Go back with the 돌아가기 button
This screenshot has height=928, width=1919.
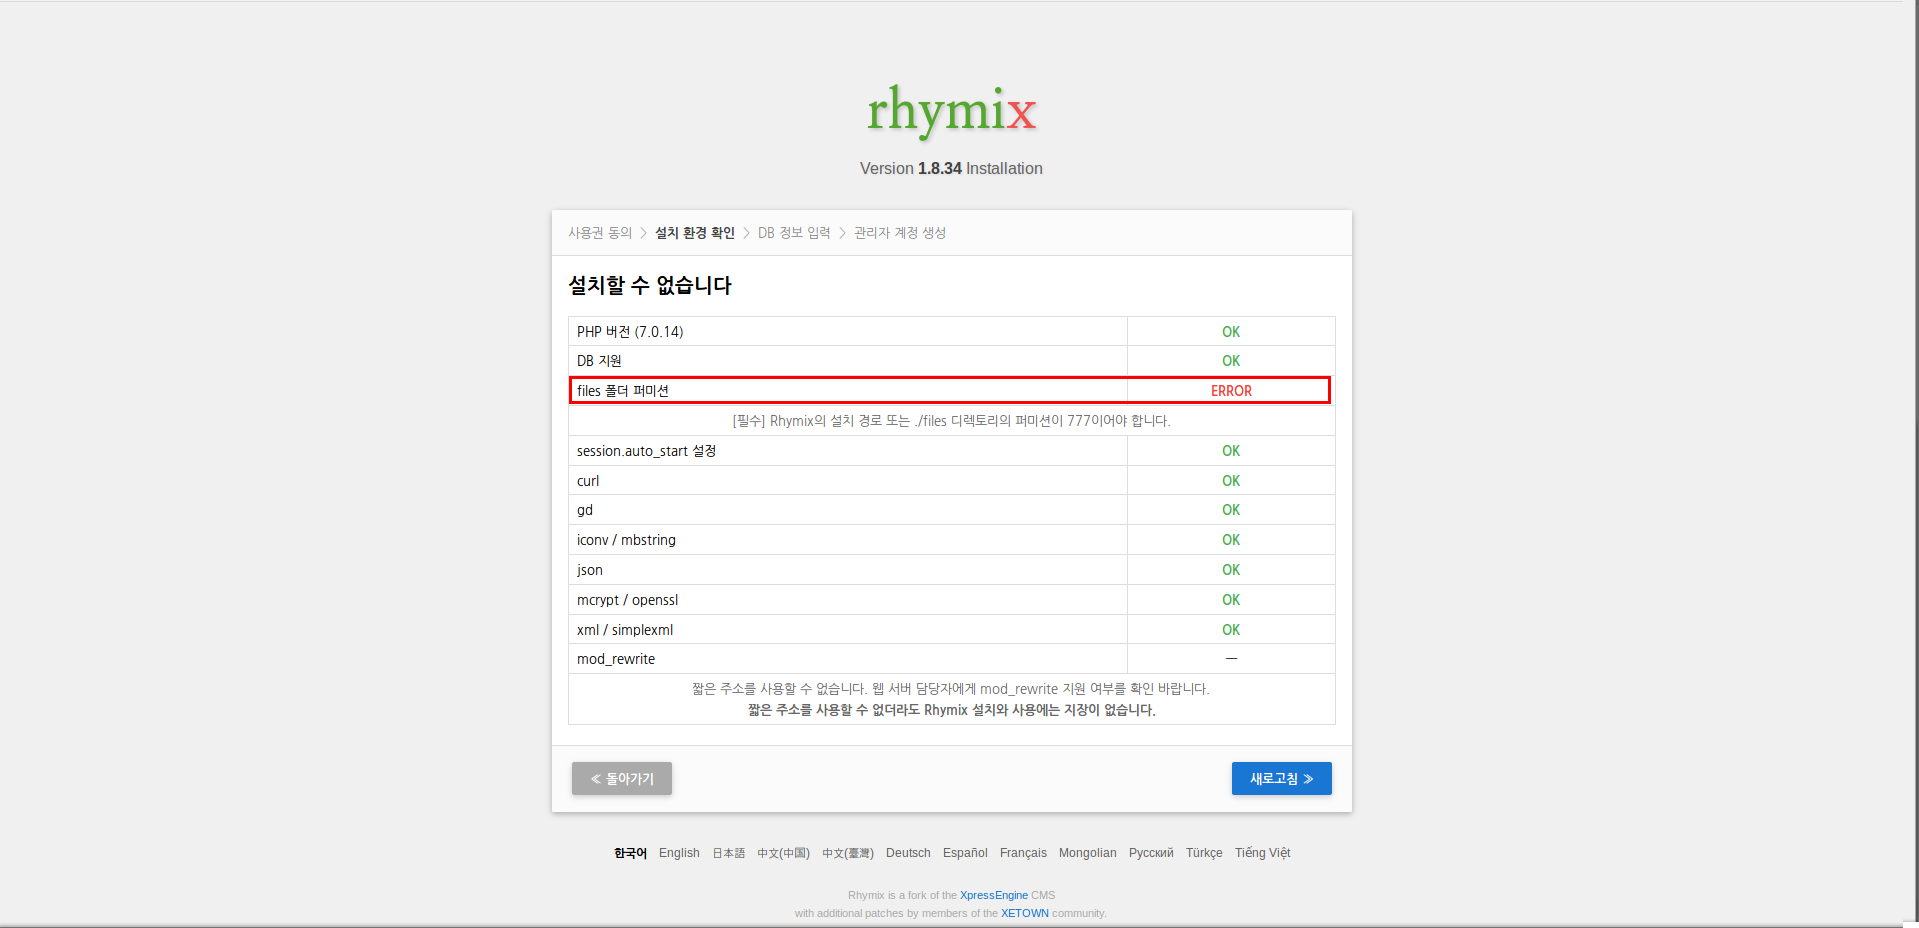[x=622, y=778]
